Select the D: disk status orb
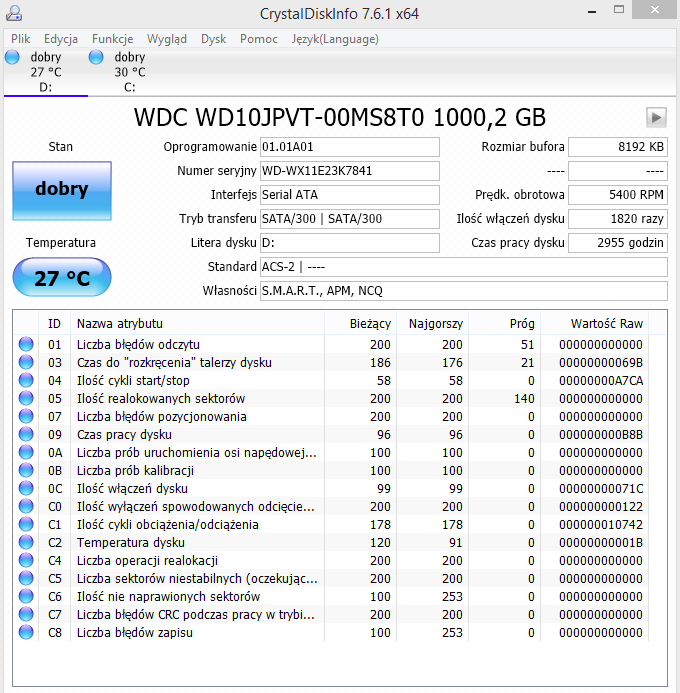The width and height of the screenshot is (680, 693). click(x=12, y=57)
